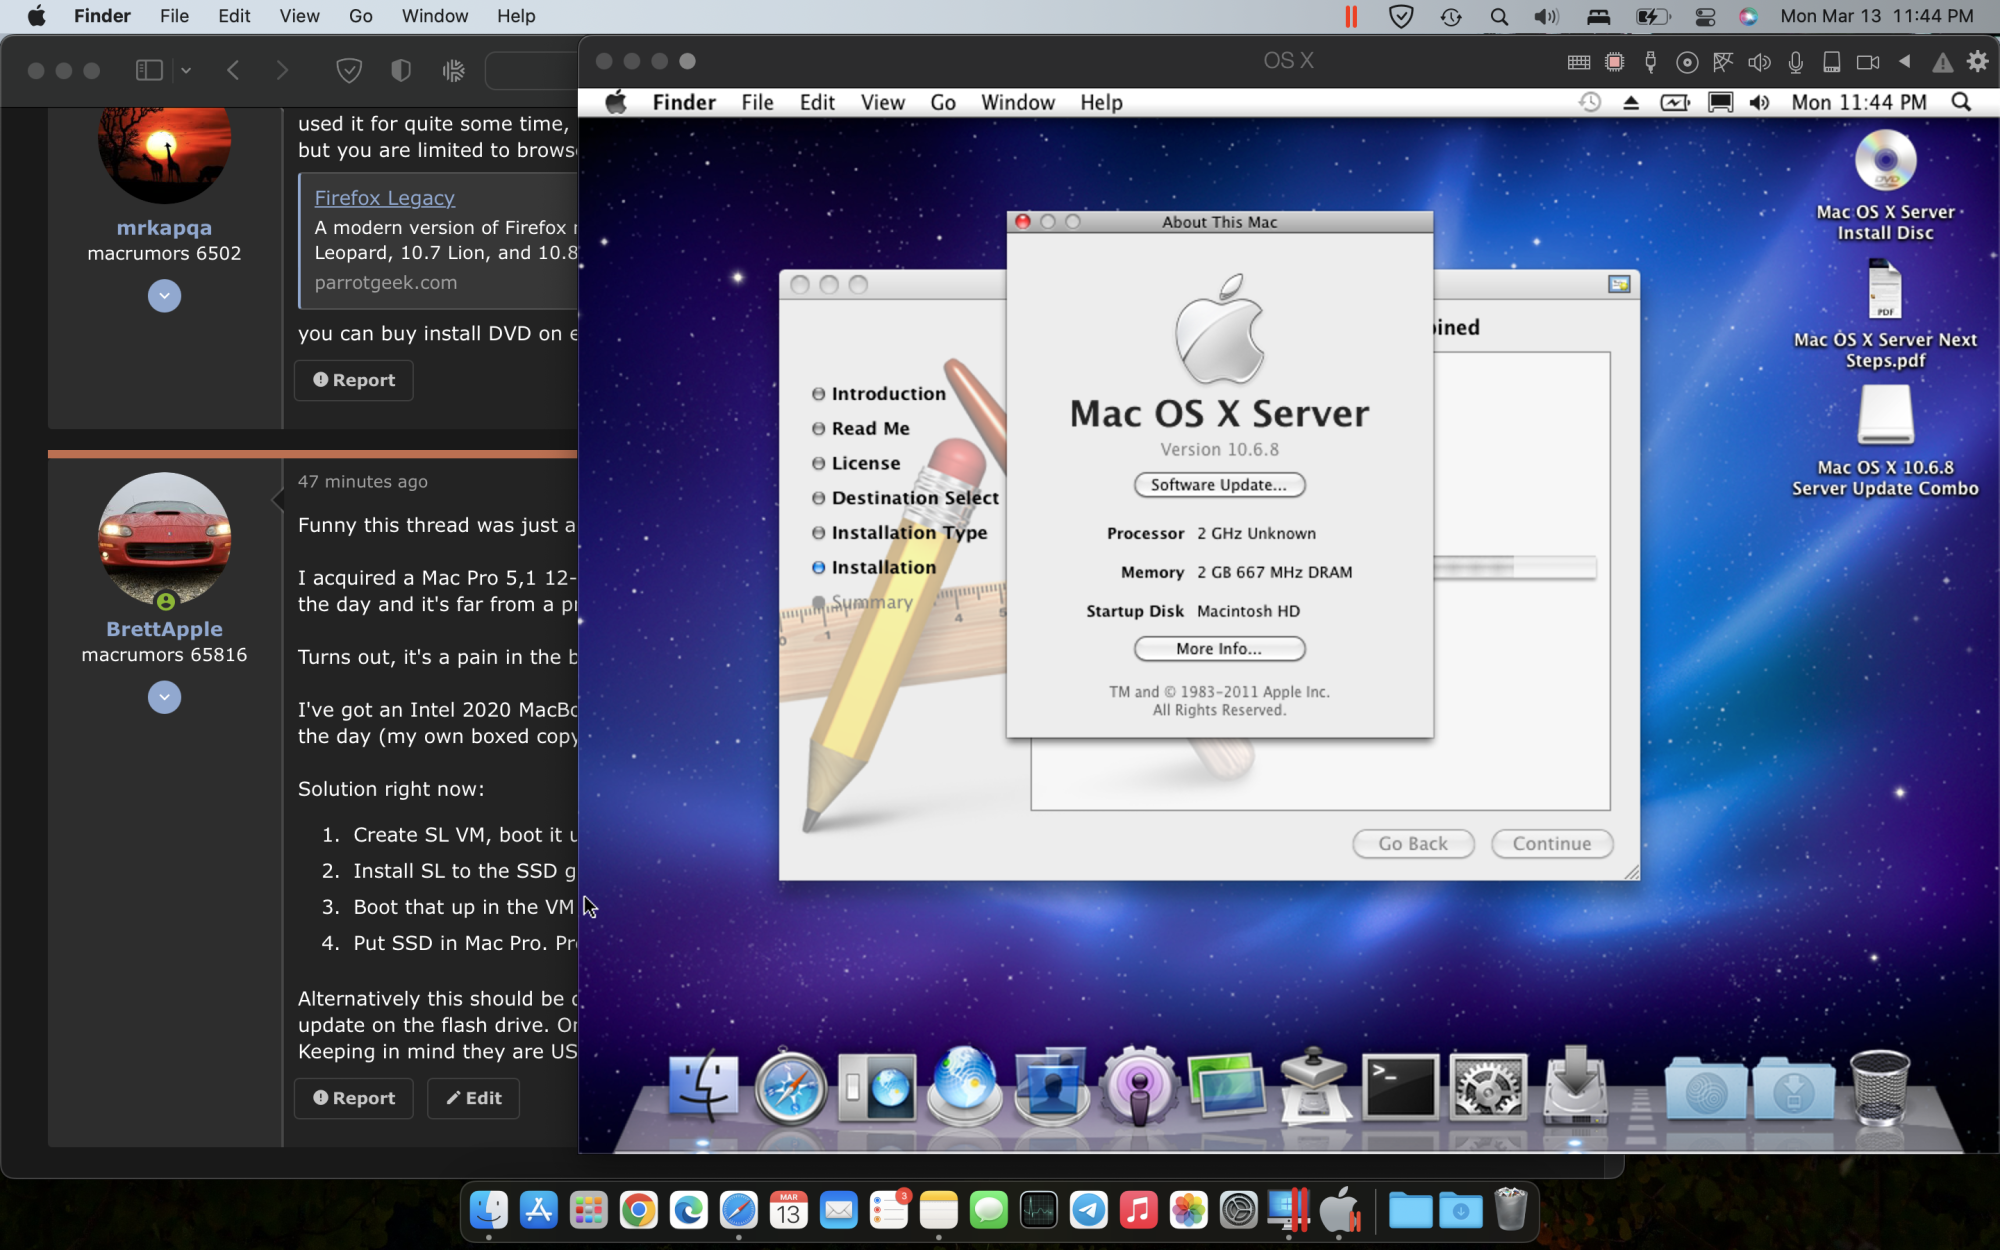This screenshot has width=2000, height=1250.
Task: Click Edit on BrettApple's post
Action: click(473, 1098)
